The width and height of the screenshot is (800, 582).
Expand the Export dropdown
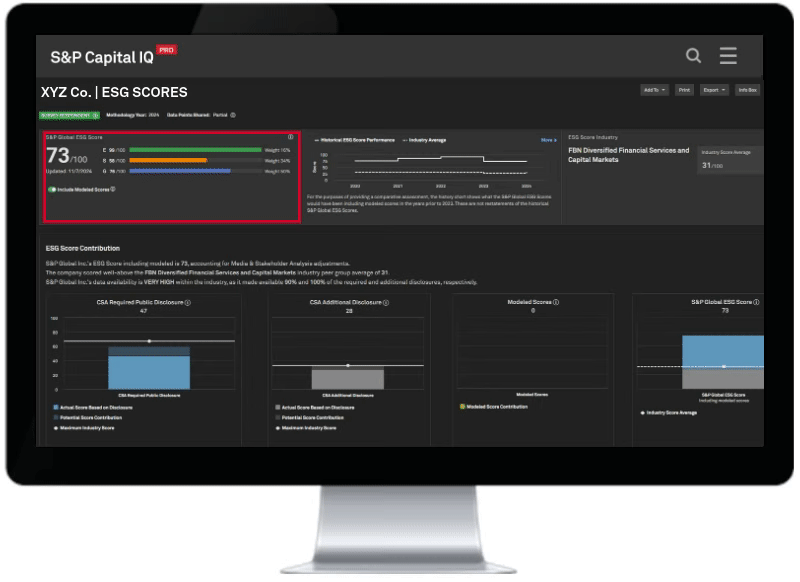(714, 90)
